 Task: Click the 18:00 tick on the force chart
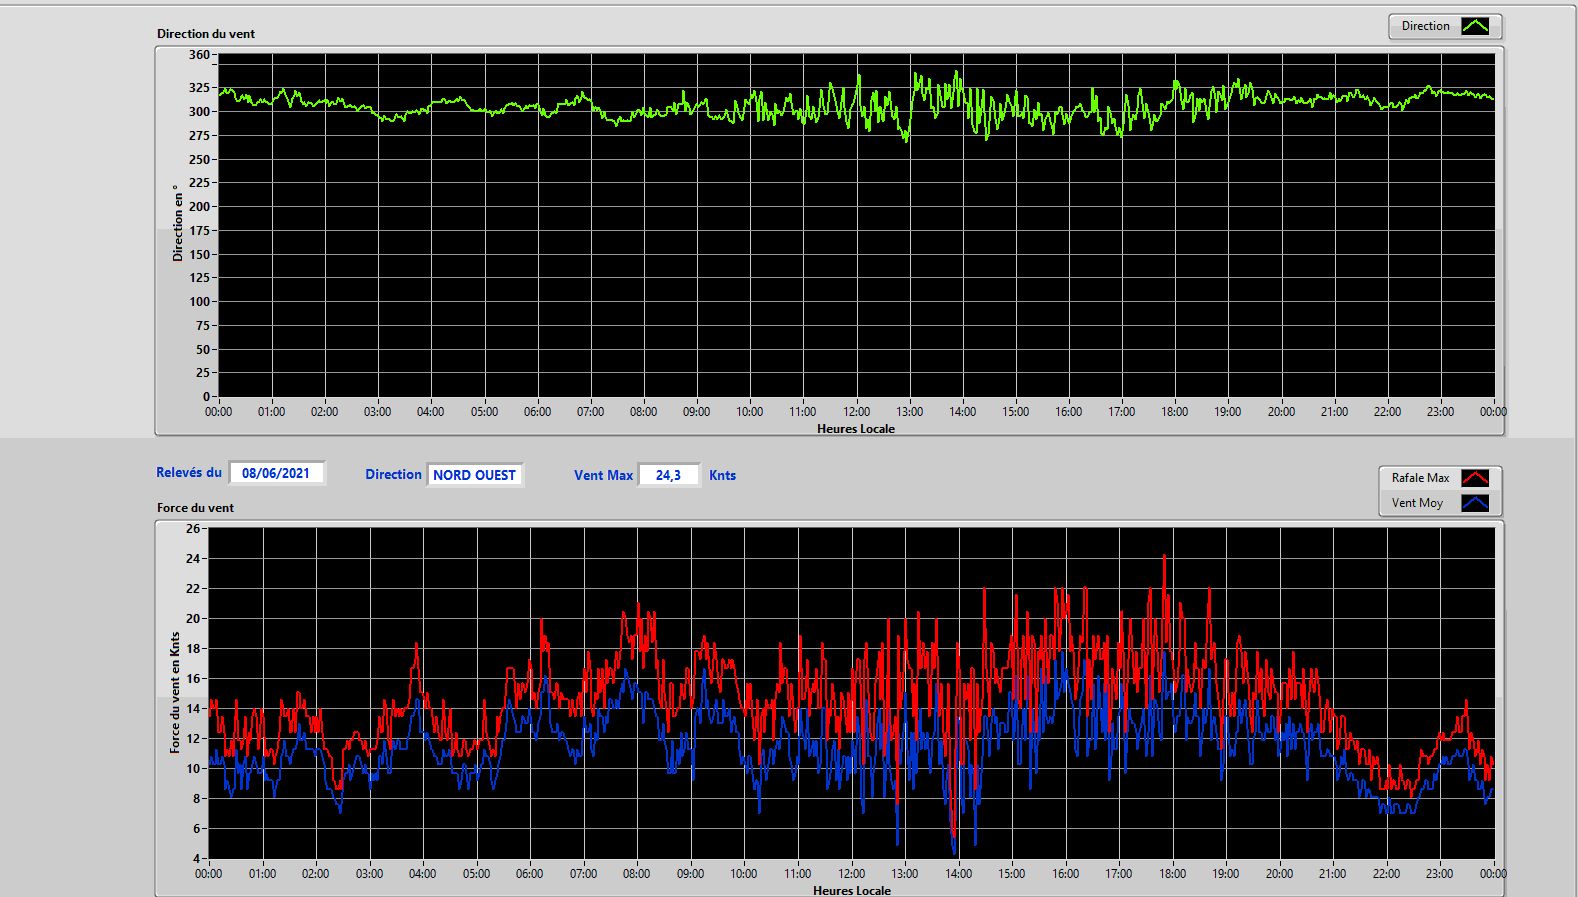(1172, 874)
